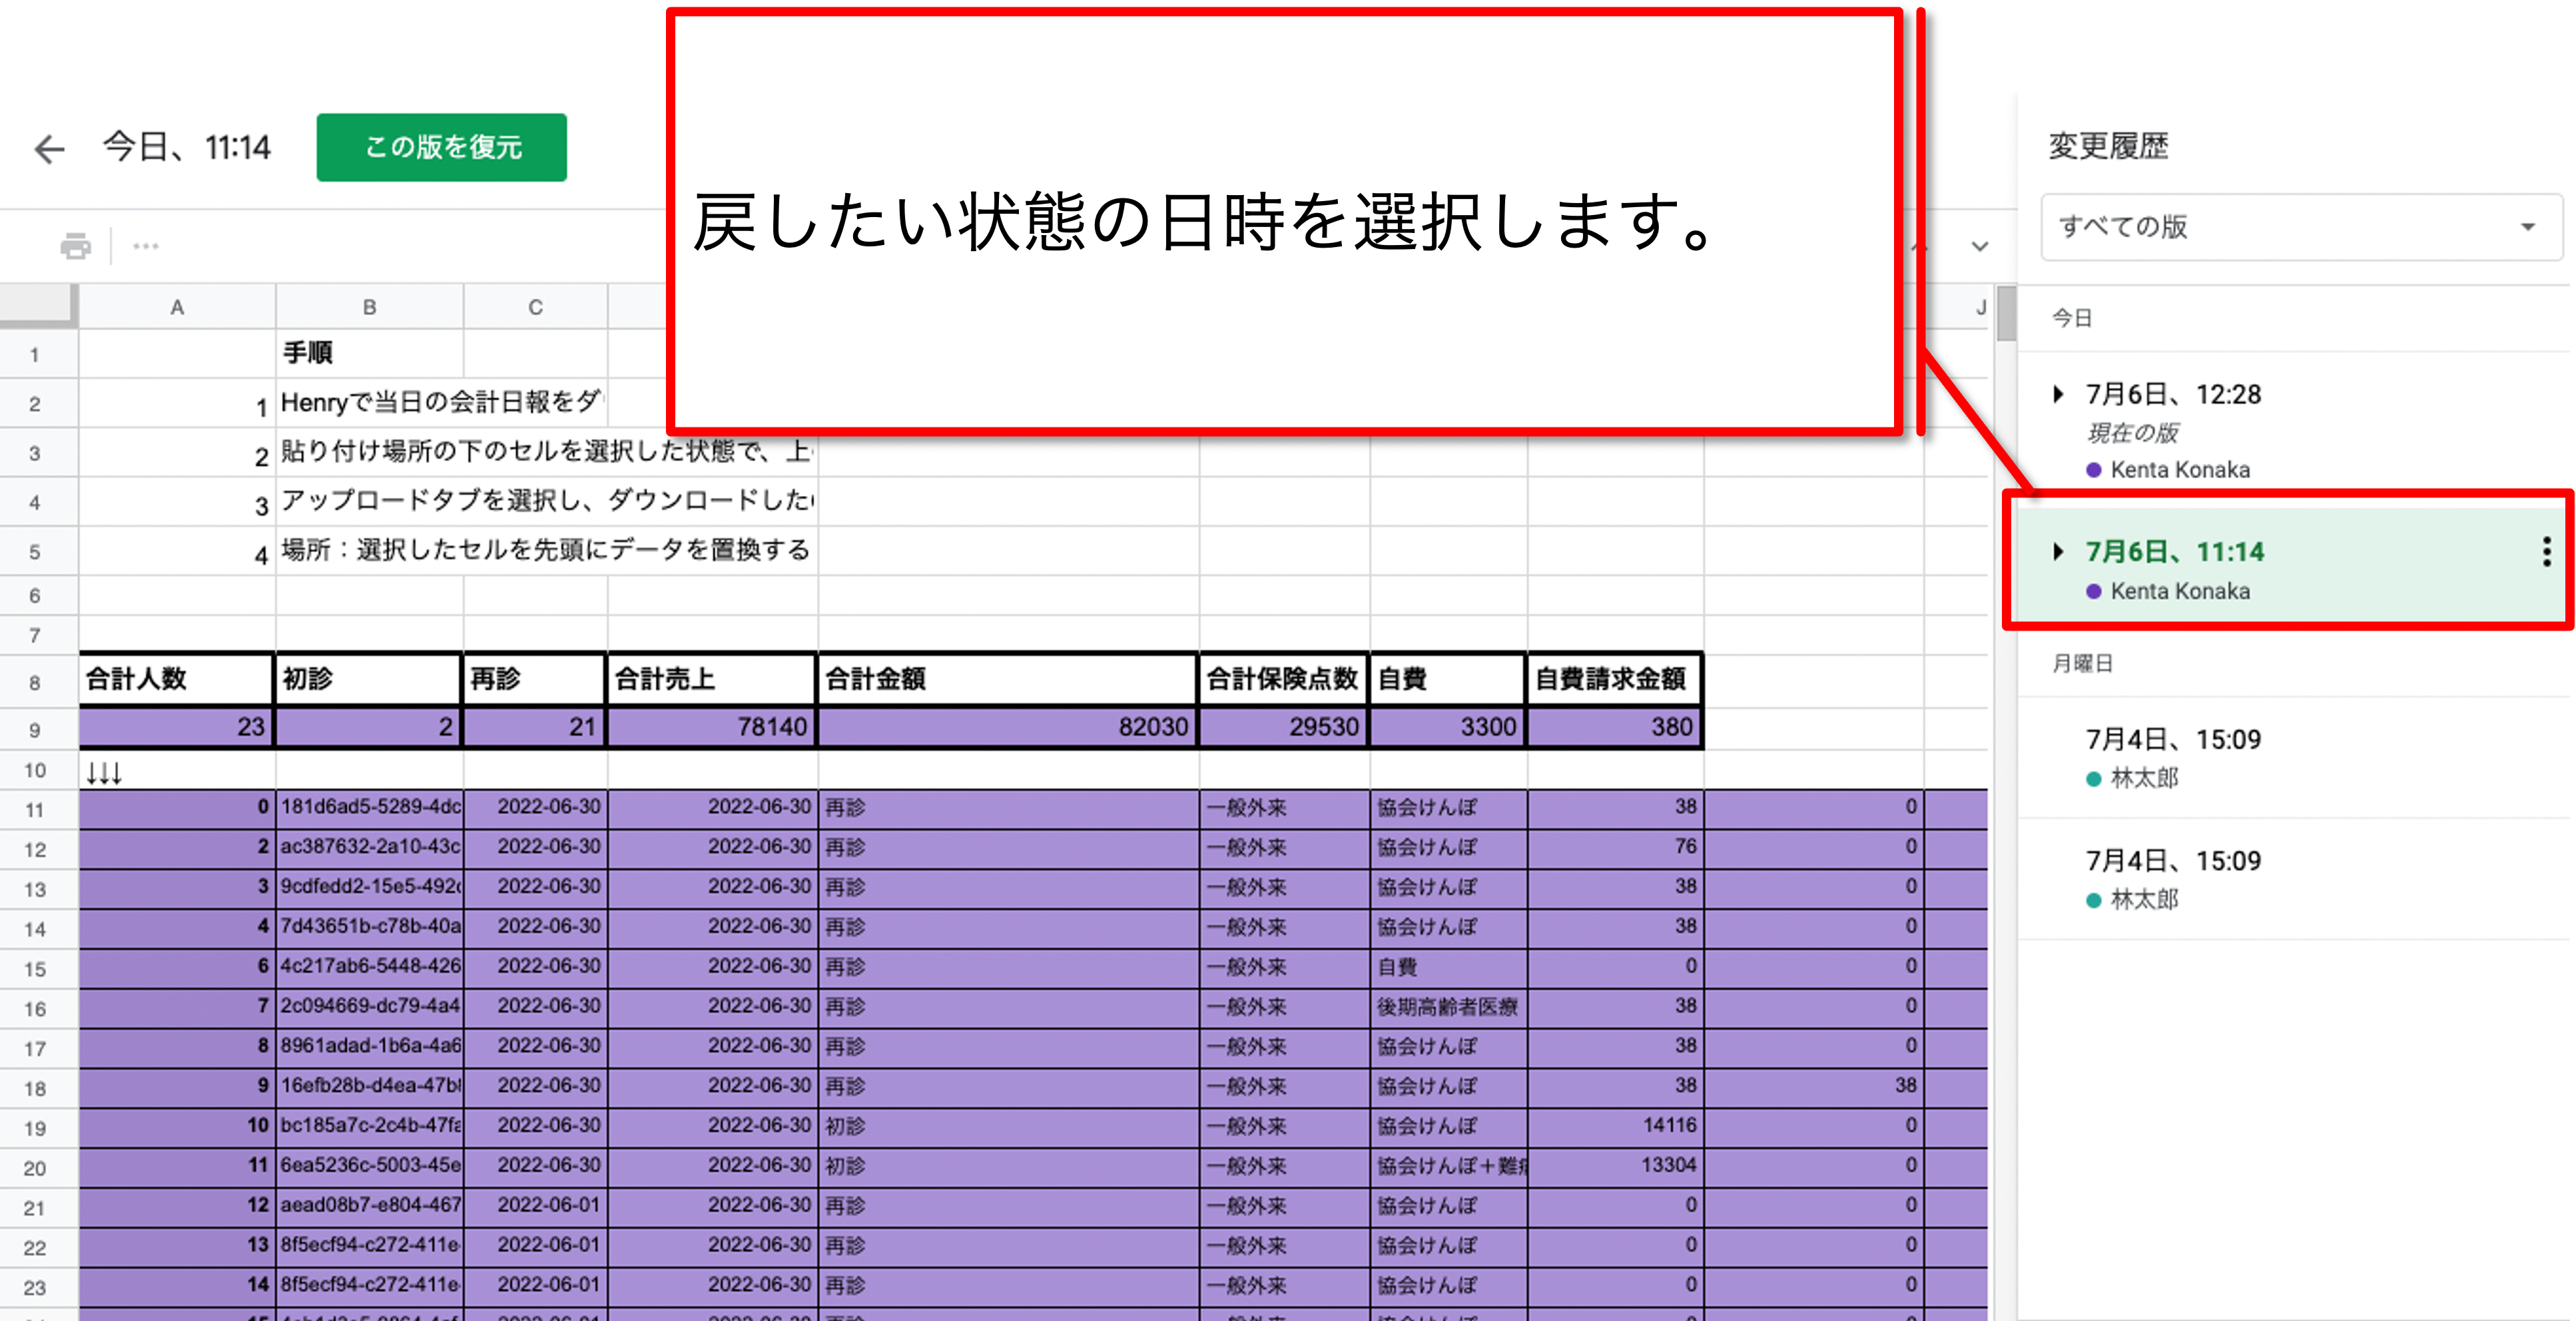The image size is (2576, 1321).
Task: Click the ↓↓↓ cell in row 10
Action: (176, 771)
